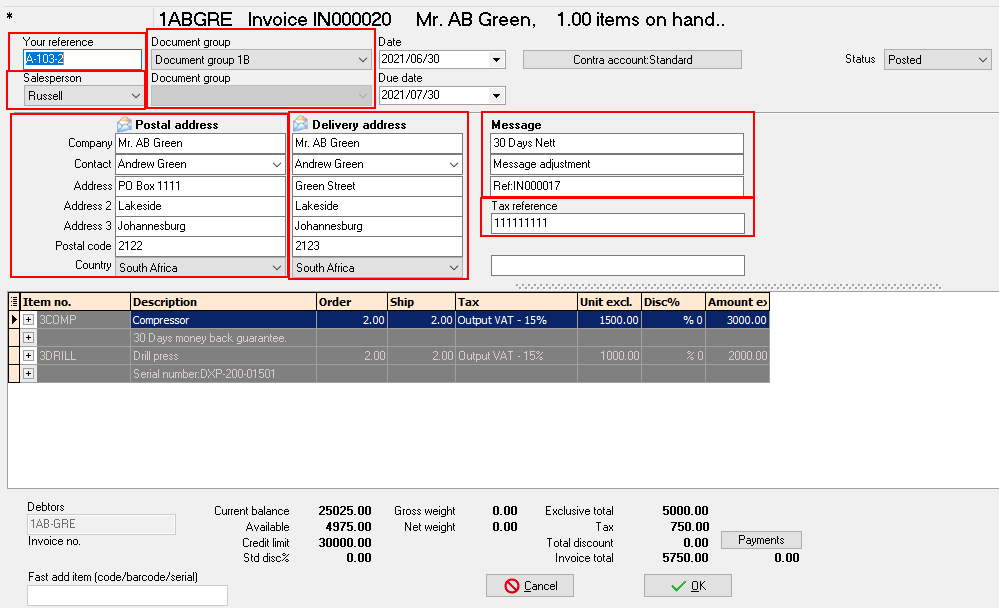This screenshot has width=999, height=608.
Task: Cancel the invoice editing
Action: coord(531,585)
